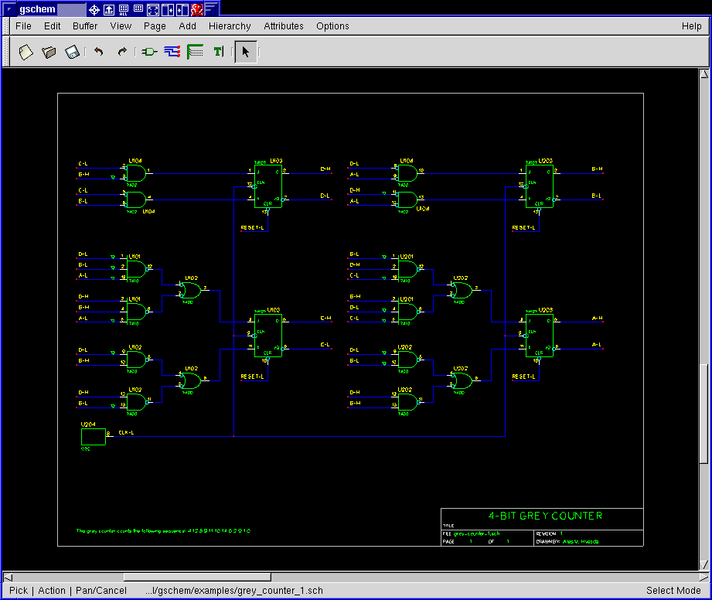Redo the last undone action

point(122,52)
